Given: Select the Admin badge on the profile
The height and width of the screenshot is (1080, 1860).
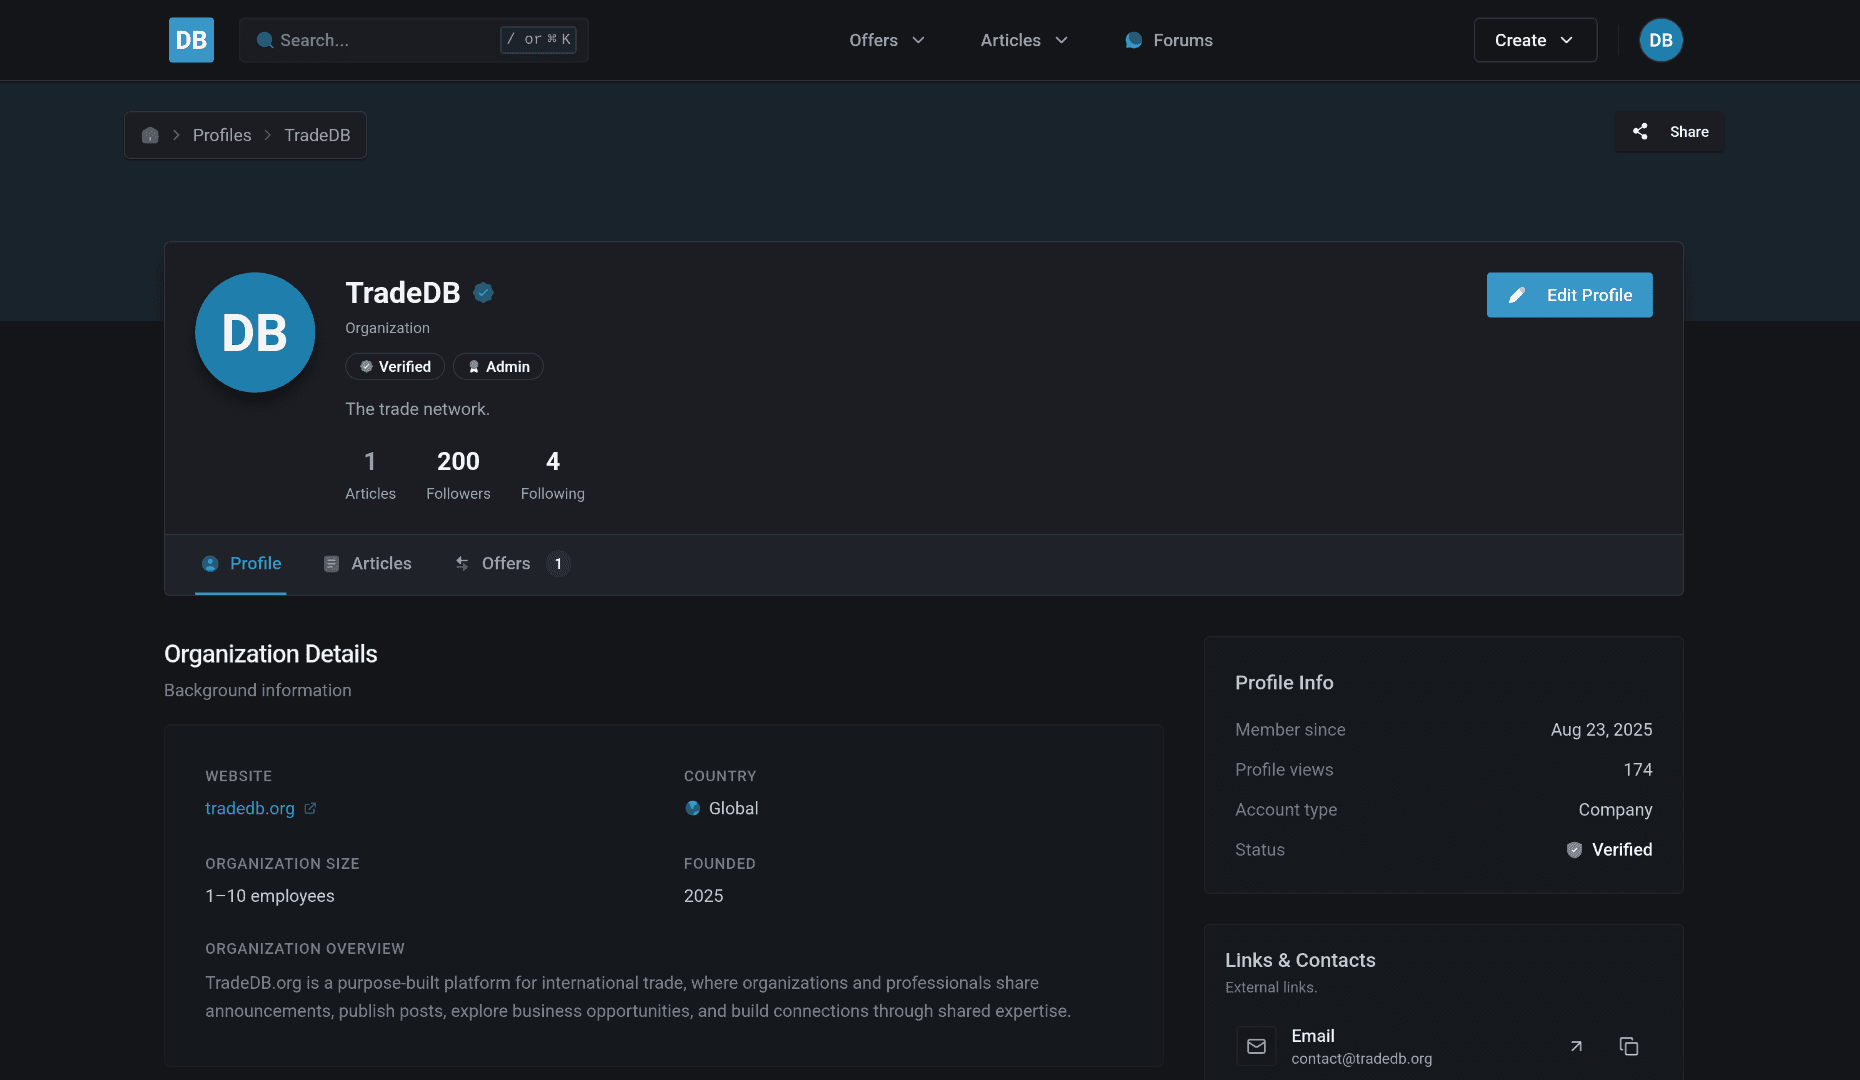Looking at the screenshot, I should (497, 366).
